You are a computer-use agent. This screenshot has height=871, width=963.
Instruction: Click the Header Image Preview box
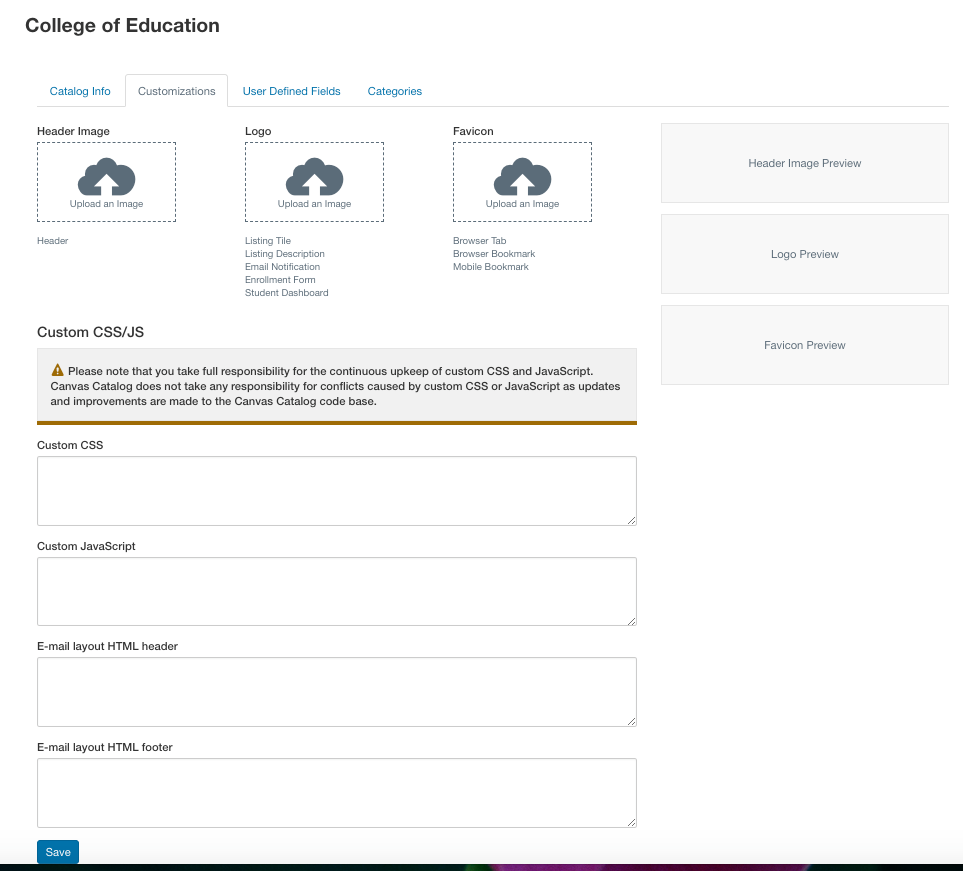pyautogui.click(x=804, y=163)
